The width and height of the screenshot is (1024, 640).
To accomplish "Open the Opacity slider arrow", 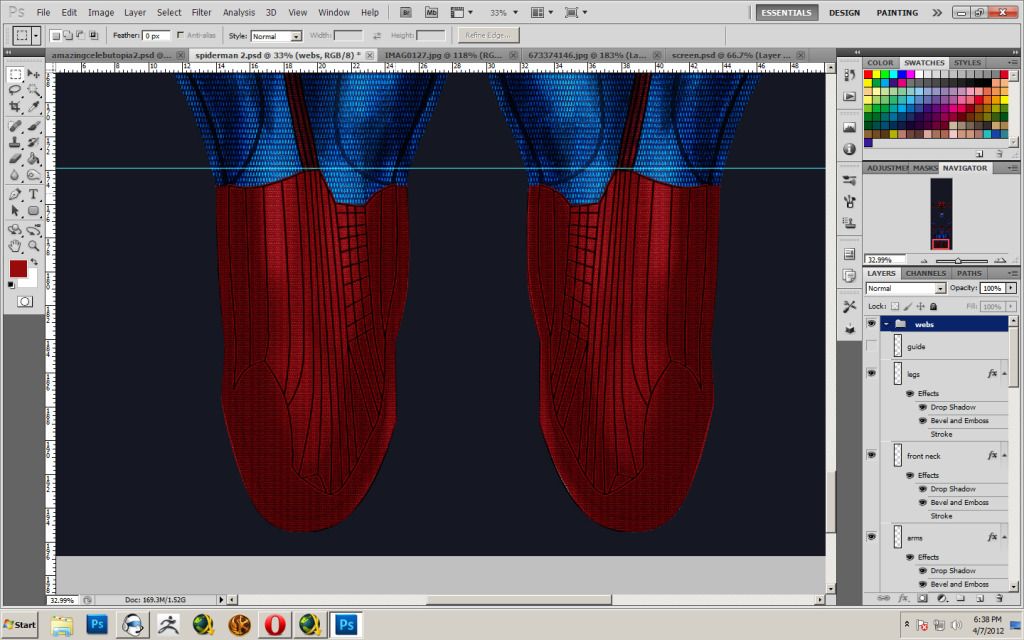I will [x=1011, y=288].
